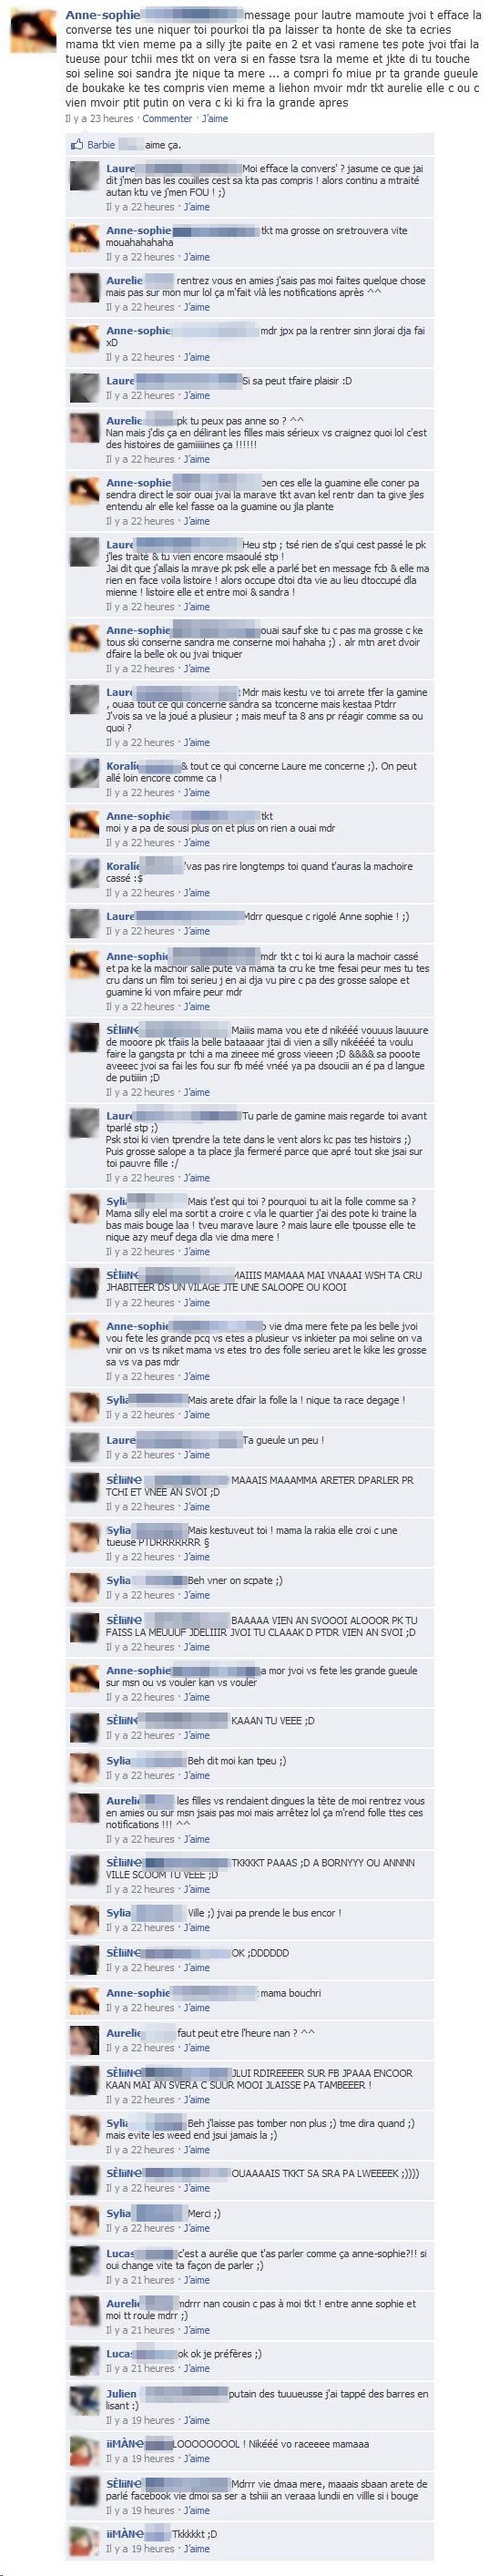
Task: Click Laure's avatar on the Si sa peut tfaire plaisir comment
Action: tap(84, 387)
